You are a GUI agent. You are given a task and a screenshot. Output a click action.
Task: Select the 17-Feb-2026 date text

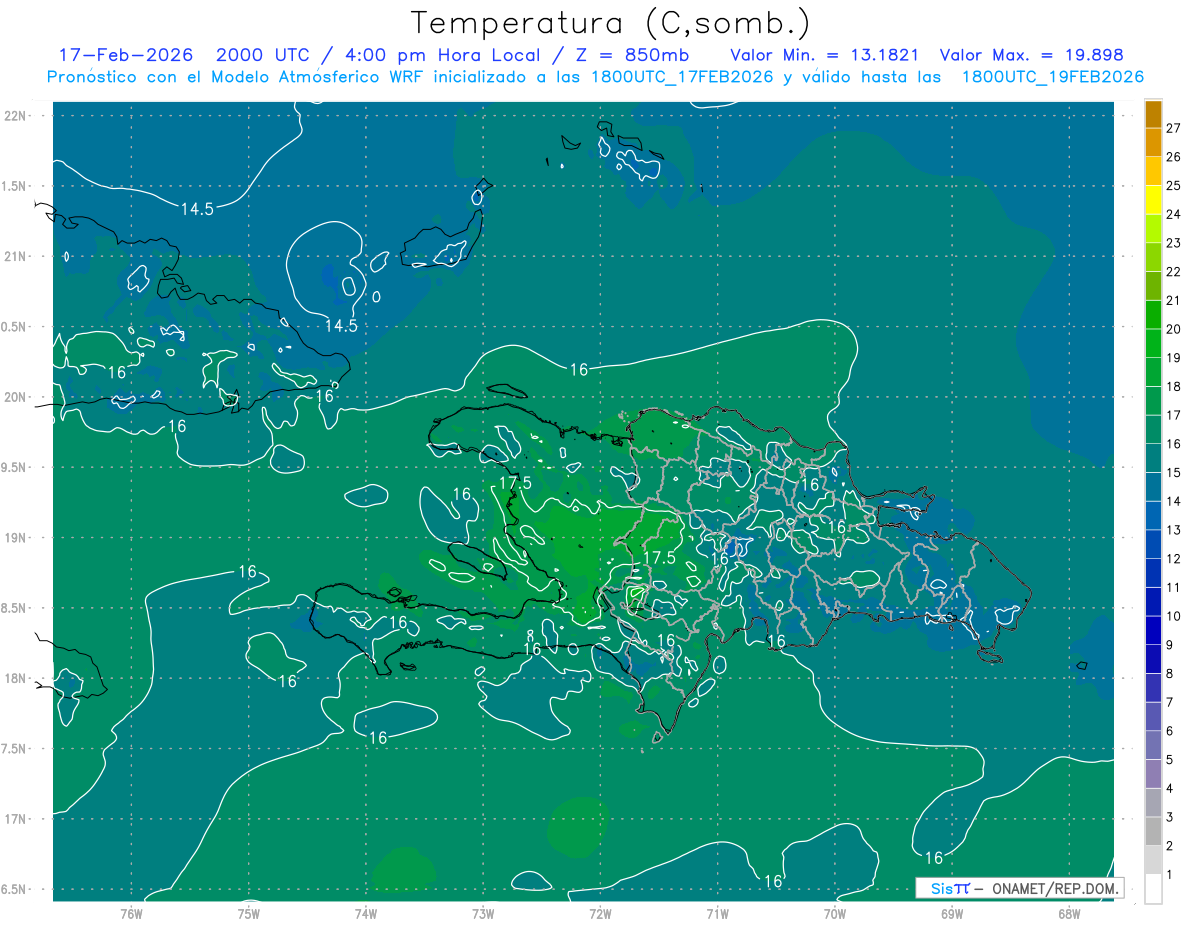point(125,55)
